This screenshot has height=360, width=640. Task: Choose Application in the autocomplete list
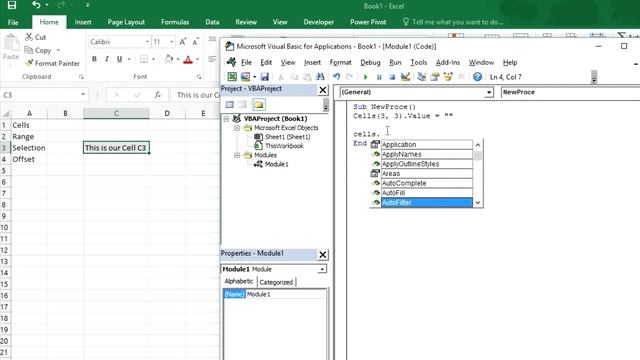pos(426,144)
